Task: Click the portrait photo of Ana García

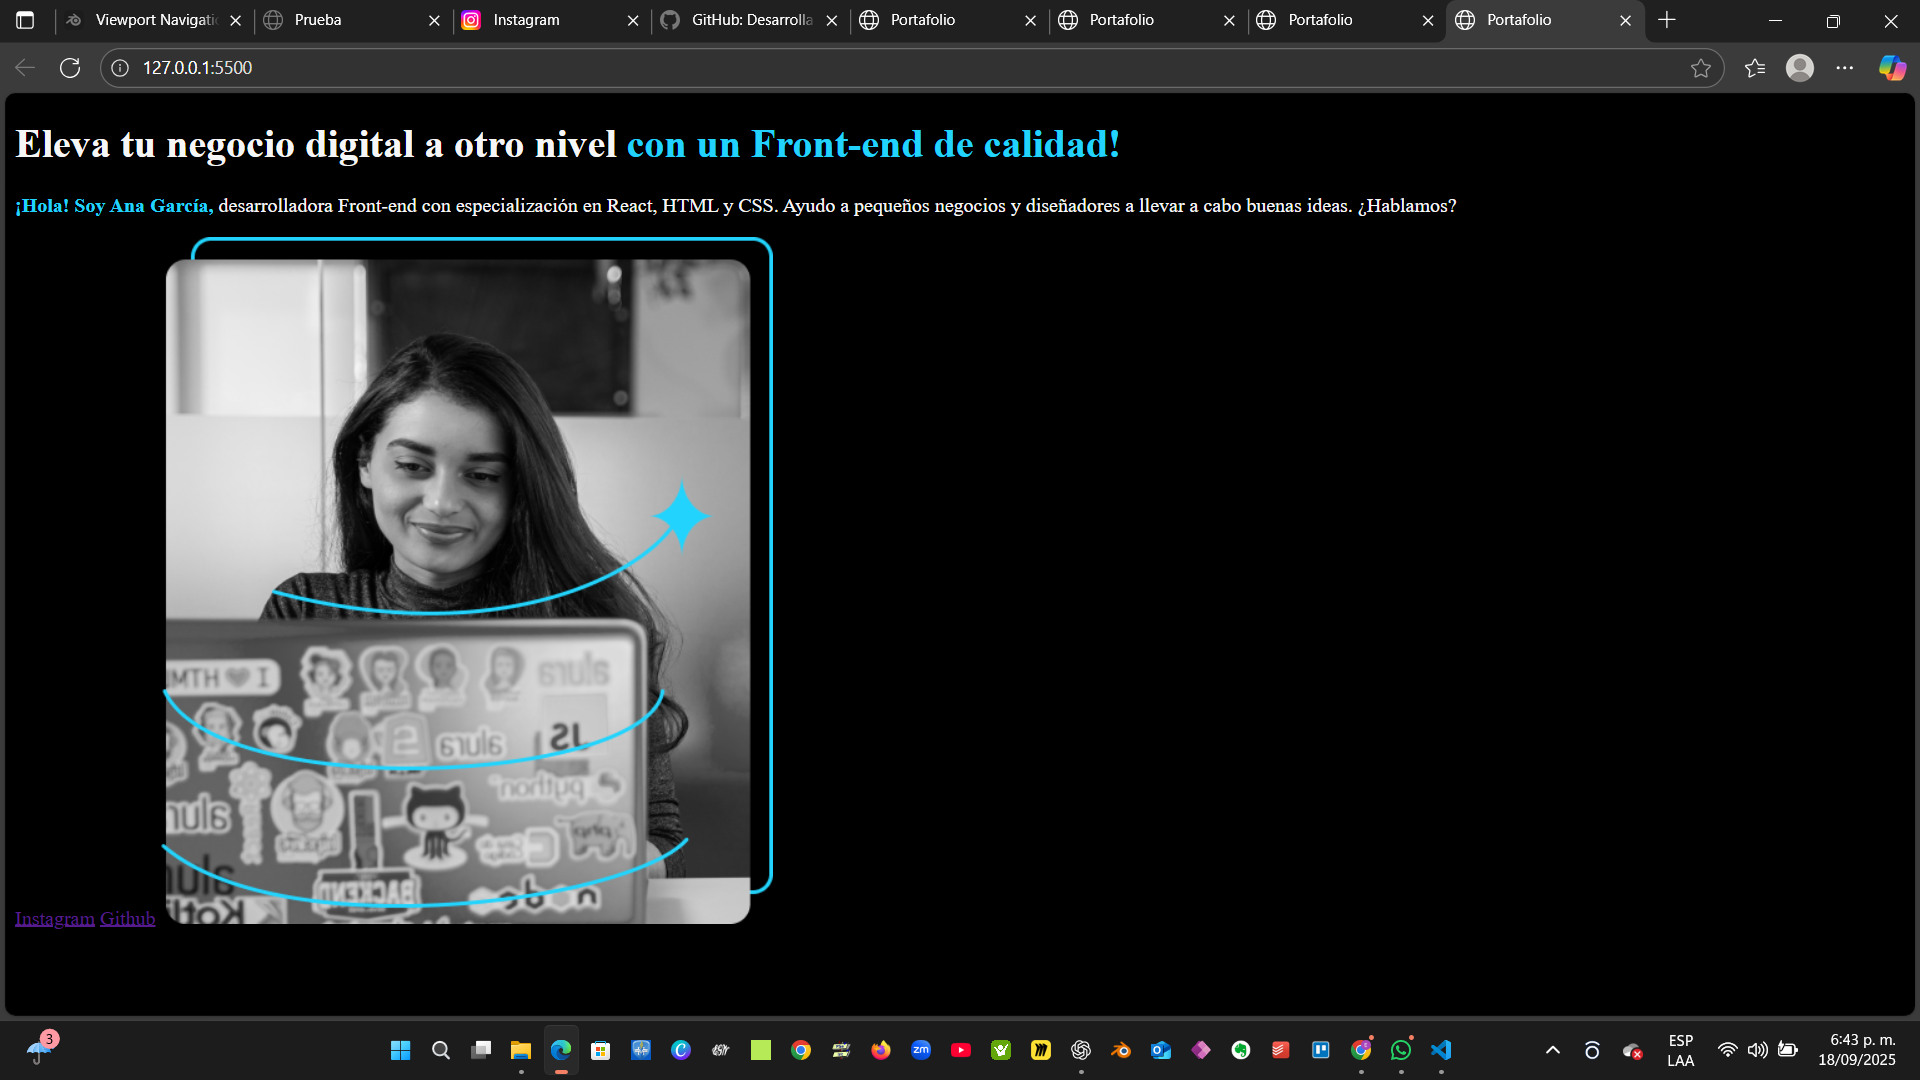Action: (x=468, y=580)
